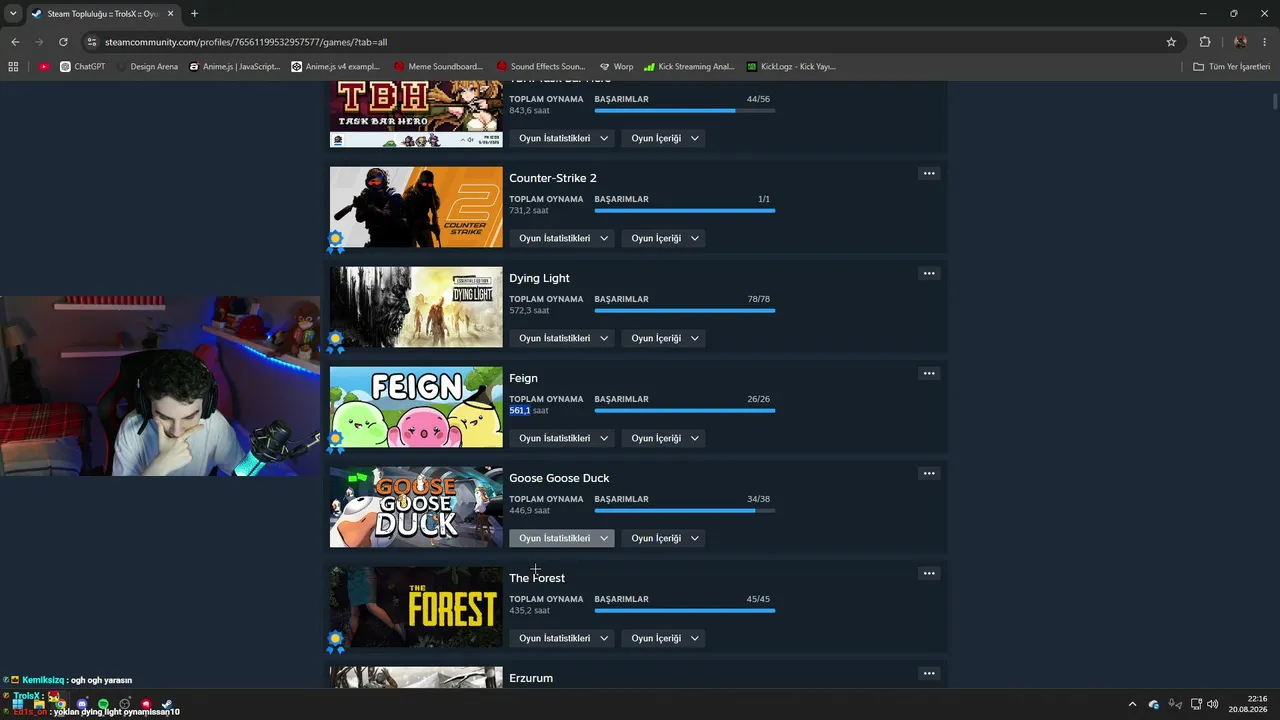The height and width of the screenshot is (720, 1280).
Task: Expand Oyun İstatistikleri for Counter-Strike 2
Action: click(x=562, y=238)
